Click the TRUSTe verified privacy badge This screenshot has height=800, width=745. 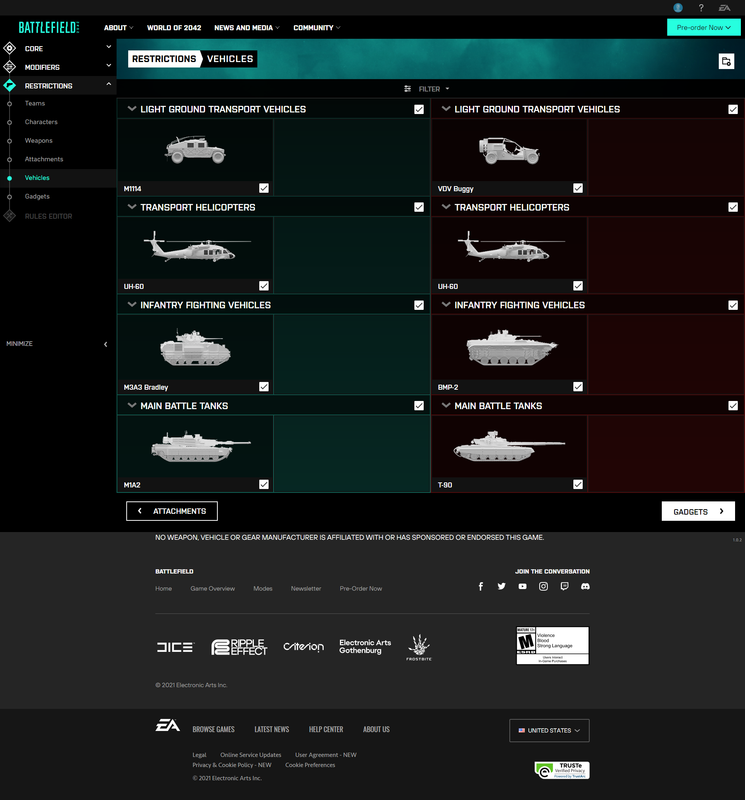562,770
